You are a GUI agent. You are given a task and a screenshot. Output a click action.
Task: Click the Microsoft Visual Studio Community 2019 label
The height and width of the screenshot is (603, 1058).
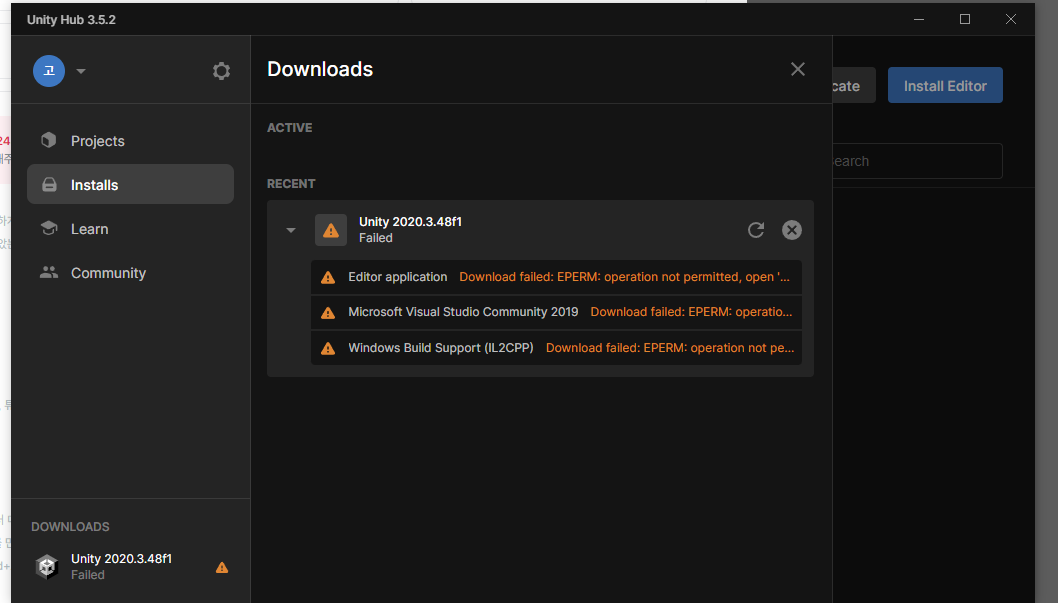point(463,312)
